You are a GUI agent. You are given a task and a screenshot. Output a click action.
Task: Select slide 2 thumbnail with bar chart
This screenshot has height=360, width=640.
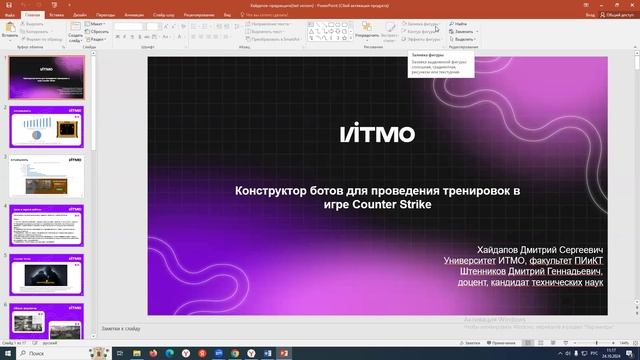(47, 127)
